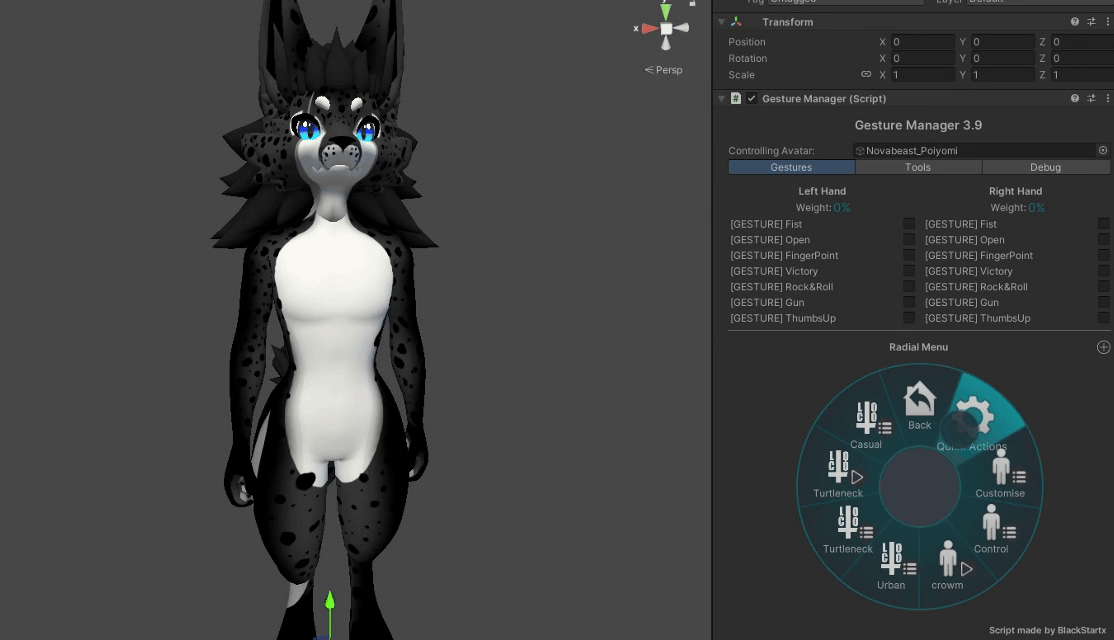The image size is (1114, 640).
Task: Click the Position Y field
Action: click(1002, 42)
